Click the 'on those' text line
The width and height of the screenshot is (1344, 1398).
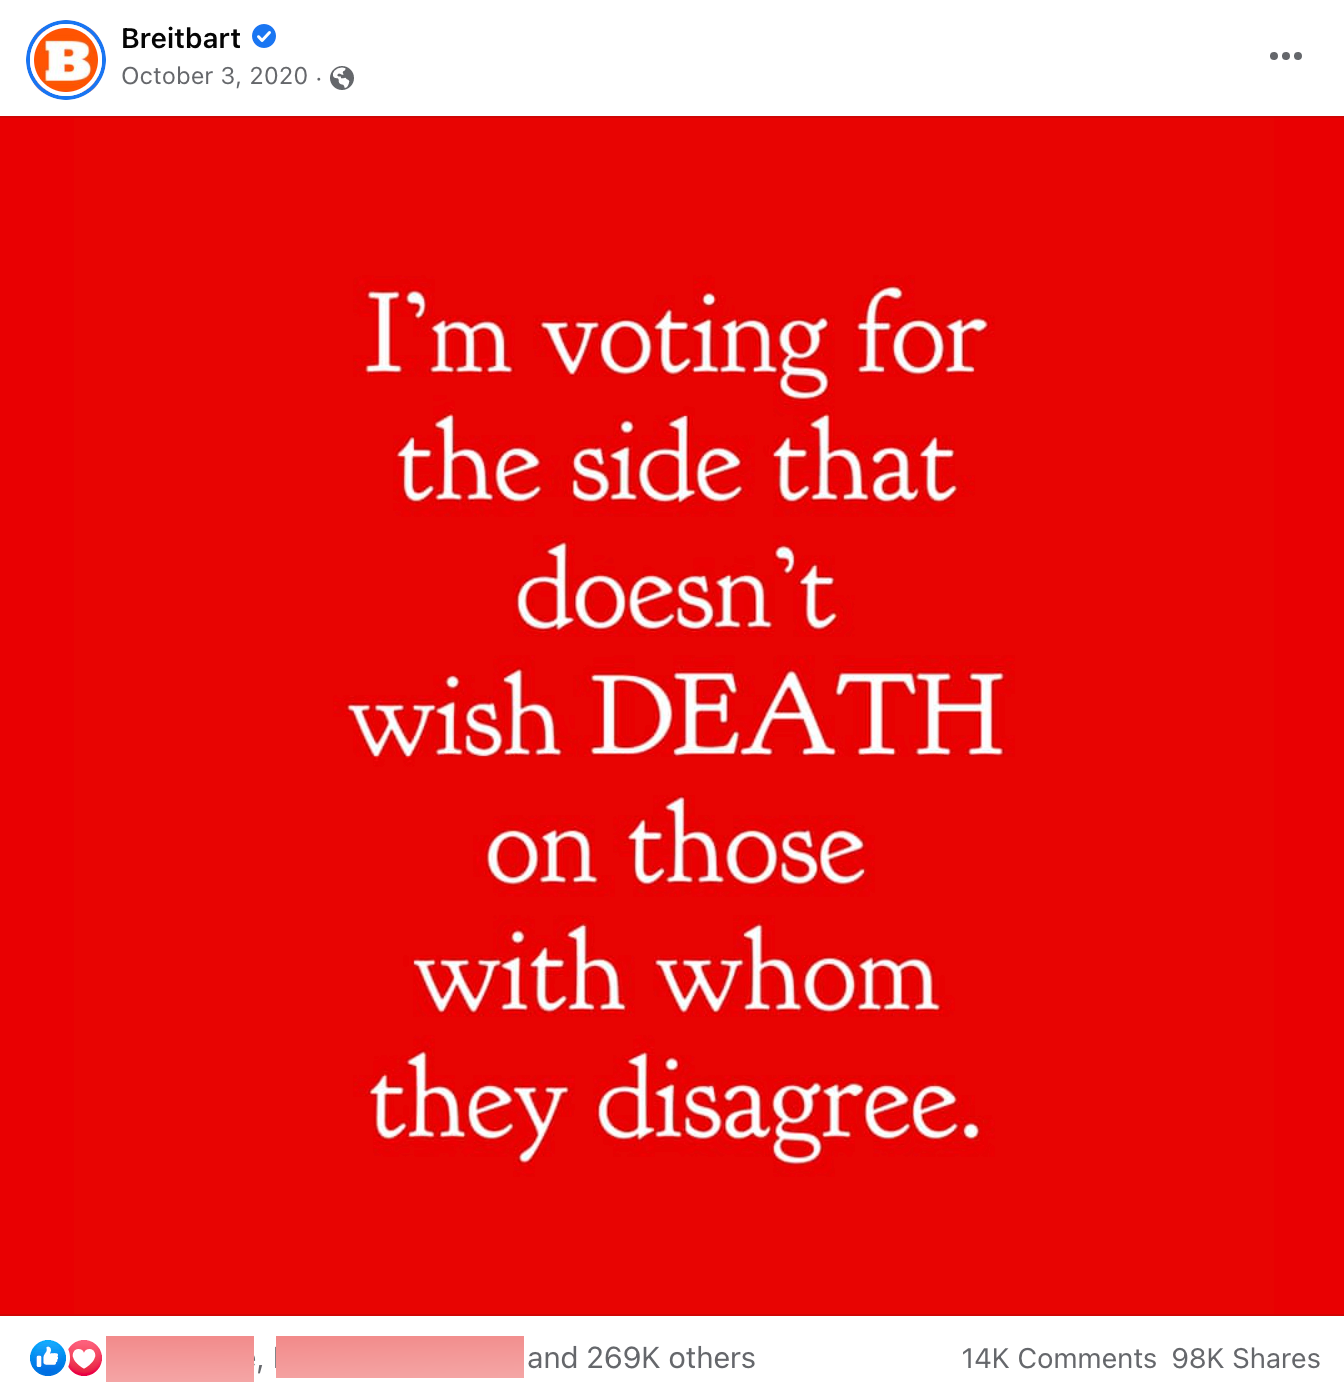pos(675,844)
